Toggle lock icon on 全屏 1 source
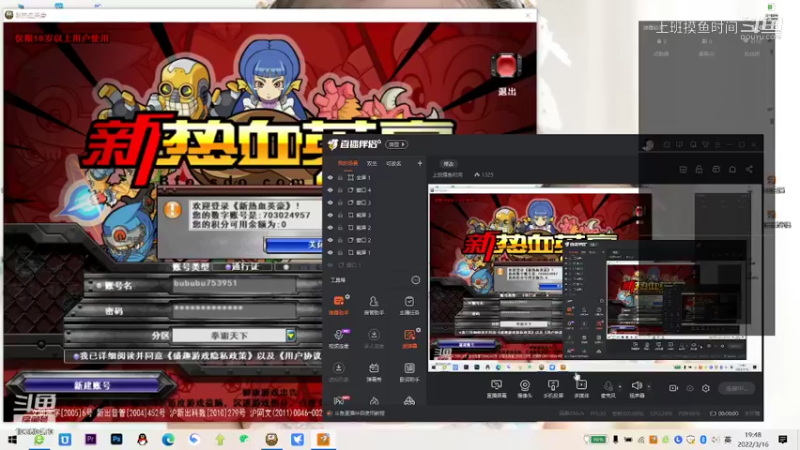This screenshot has height=450, width=800. click(x=340, y=178)
